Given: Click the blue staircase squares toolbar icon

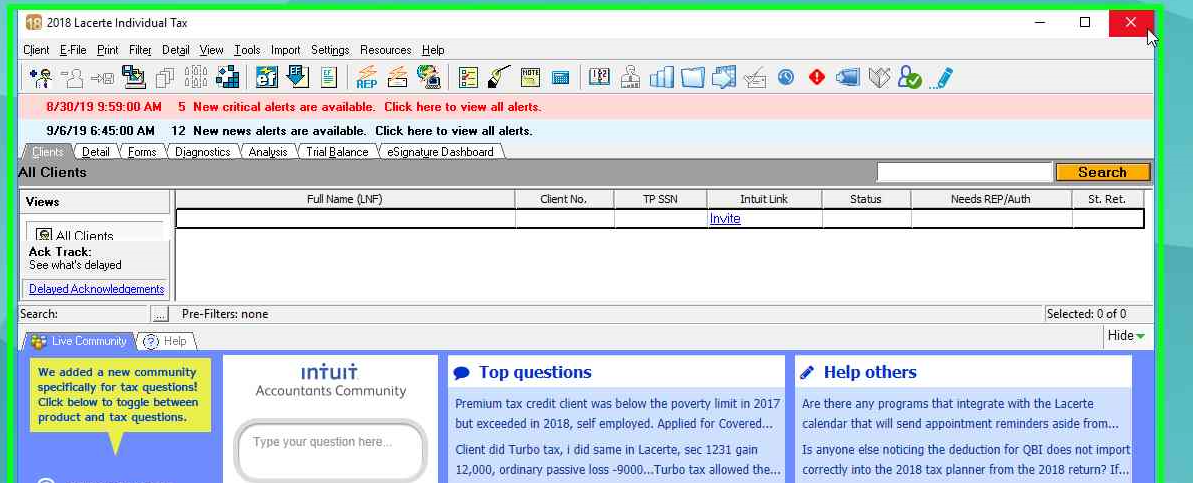Looking at the screenshot, I should pyautogui.click(x=227, y=78).
